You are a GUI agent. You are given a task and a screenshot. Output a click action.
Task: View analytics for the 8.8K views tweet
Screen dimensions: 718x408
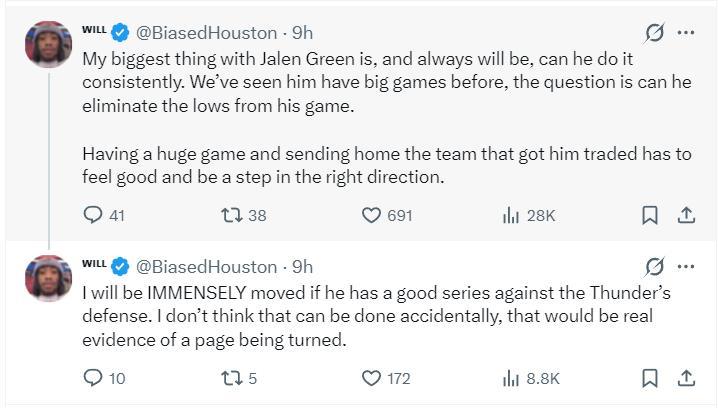point(511,378)
